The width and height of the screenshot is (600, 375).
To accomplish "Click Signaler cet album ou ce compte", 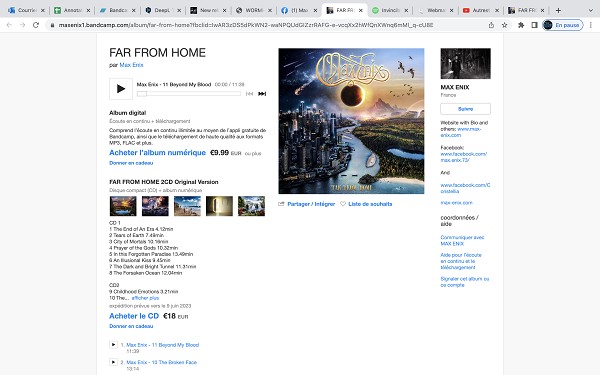I will [465, 282].
